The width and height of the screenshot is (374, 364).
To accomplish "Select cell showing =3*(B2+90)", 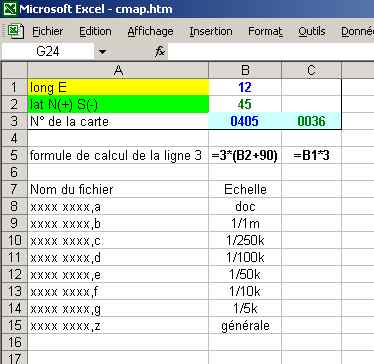I will coord(245,156).
